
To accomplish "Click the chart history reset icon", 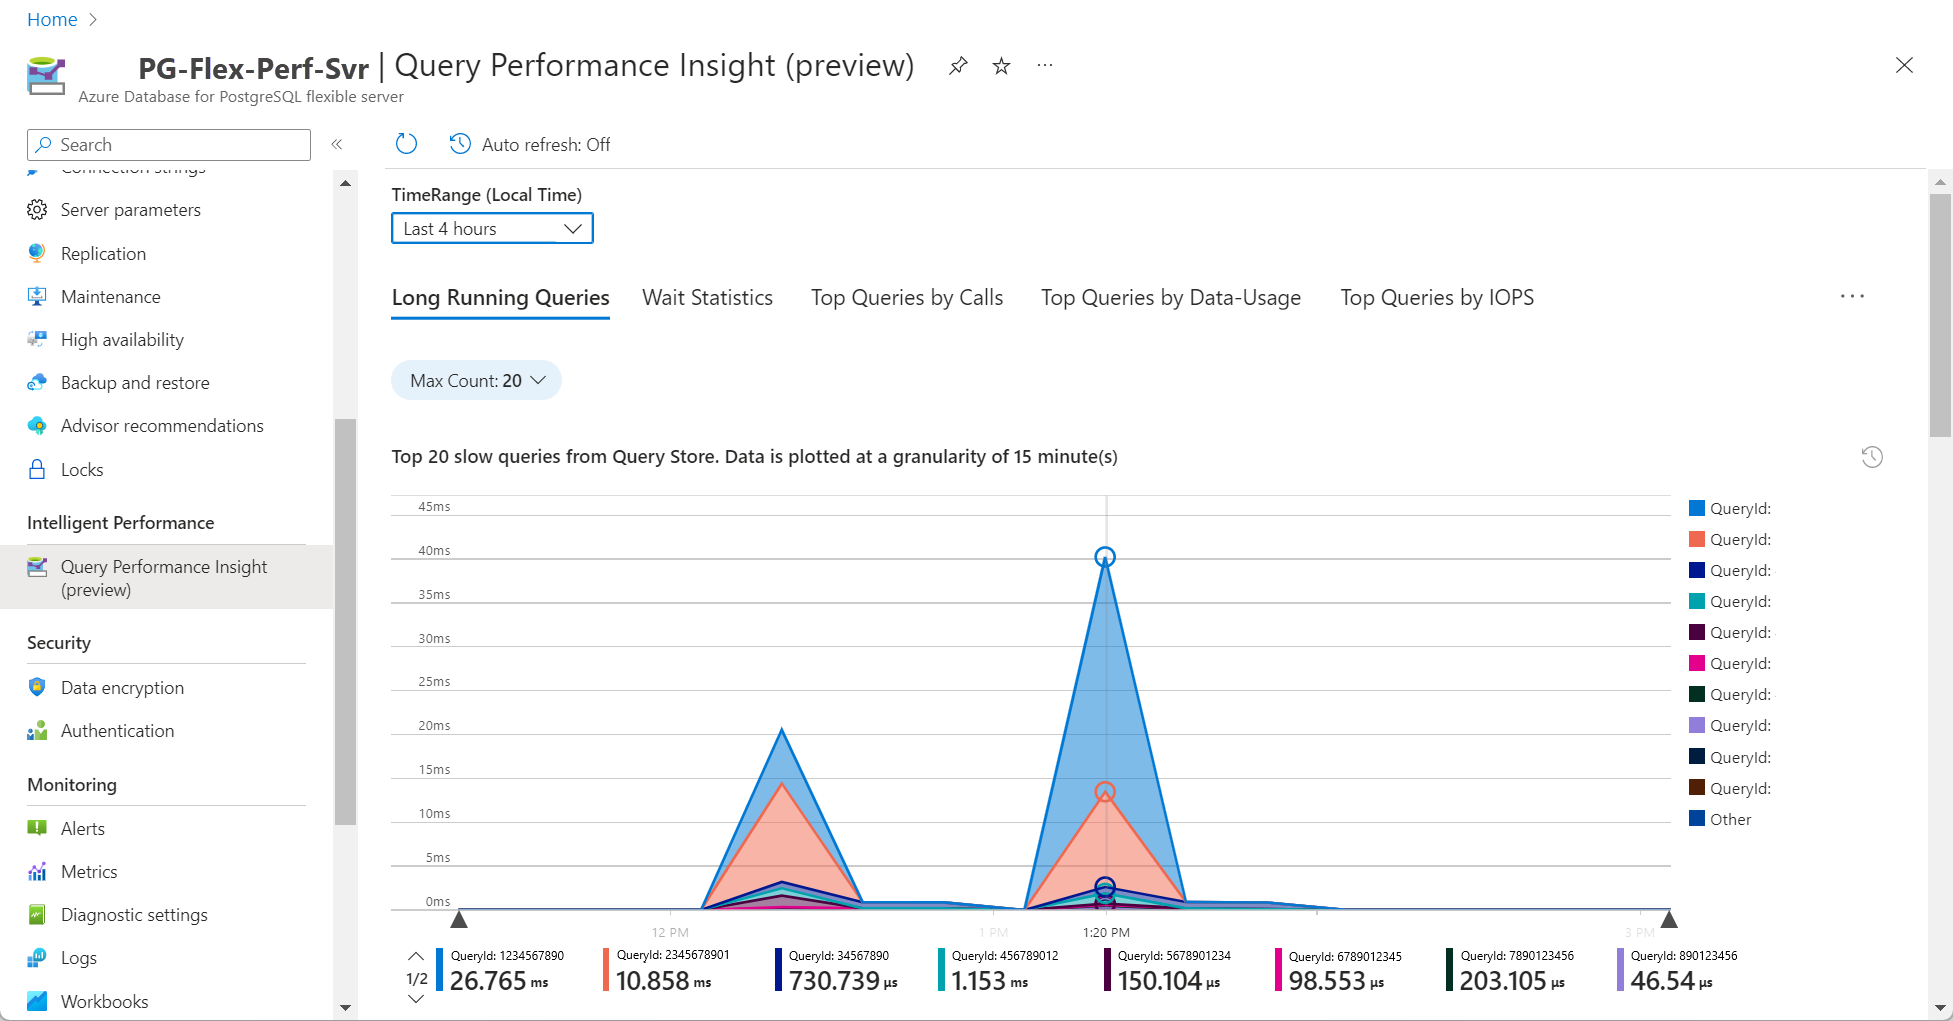I will [x=1872, y=457].
